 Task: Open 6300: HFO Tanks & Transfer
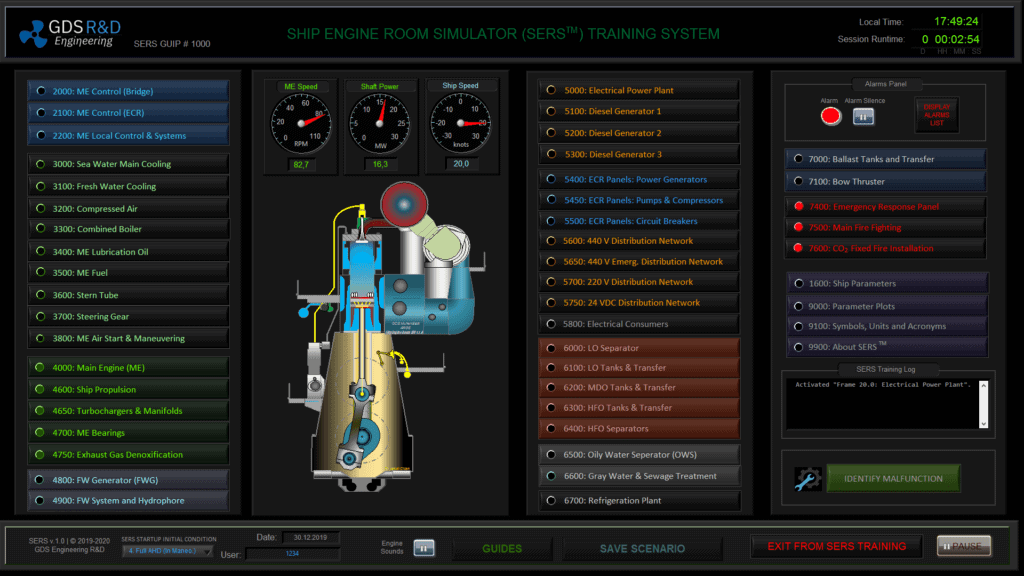pyautogui.click(x=639, y=408)
